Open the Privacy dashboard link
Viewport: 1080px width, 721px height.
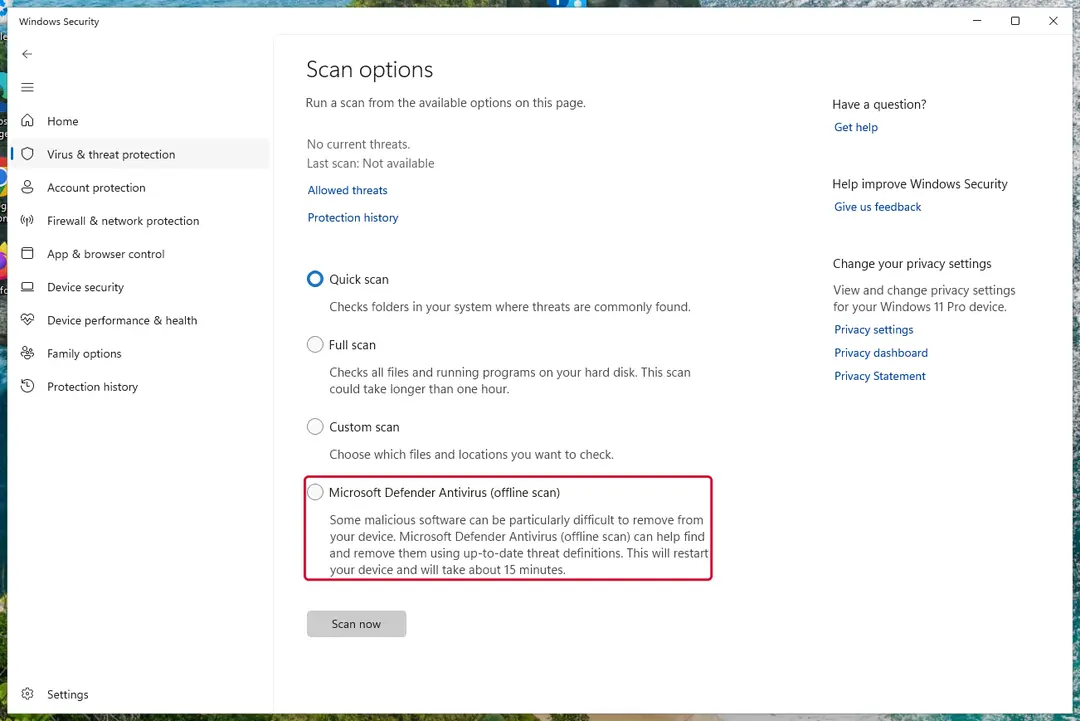(880, 353)
